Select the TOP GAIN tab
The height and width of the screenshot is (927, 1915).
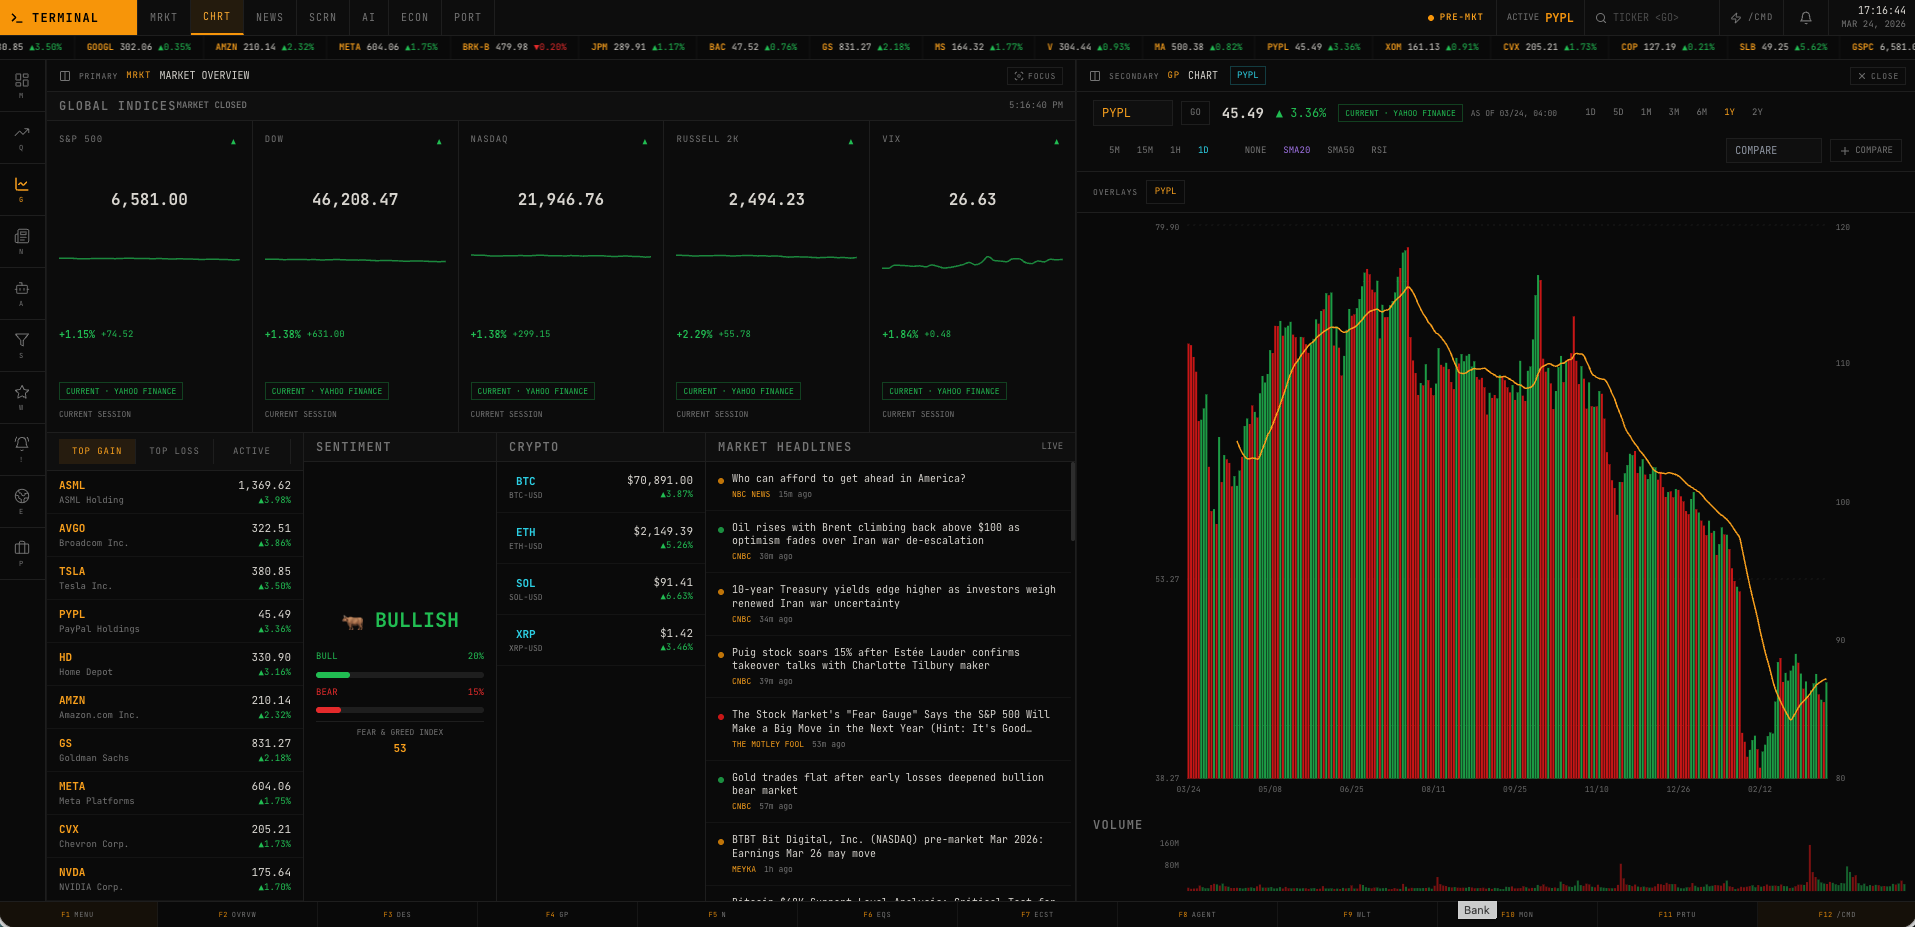(97, 451)
